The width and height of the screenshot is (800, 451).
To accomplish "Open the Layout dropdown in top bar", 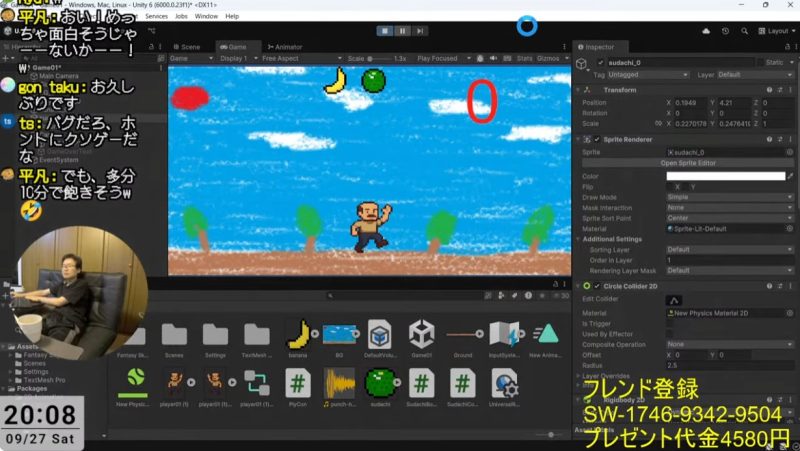I will point(776,31).
